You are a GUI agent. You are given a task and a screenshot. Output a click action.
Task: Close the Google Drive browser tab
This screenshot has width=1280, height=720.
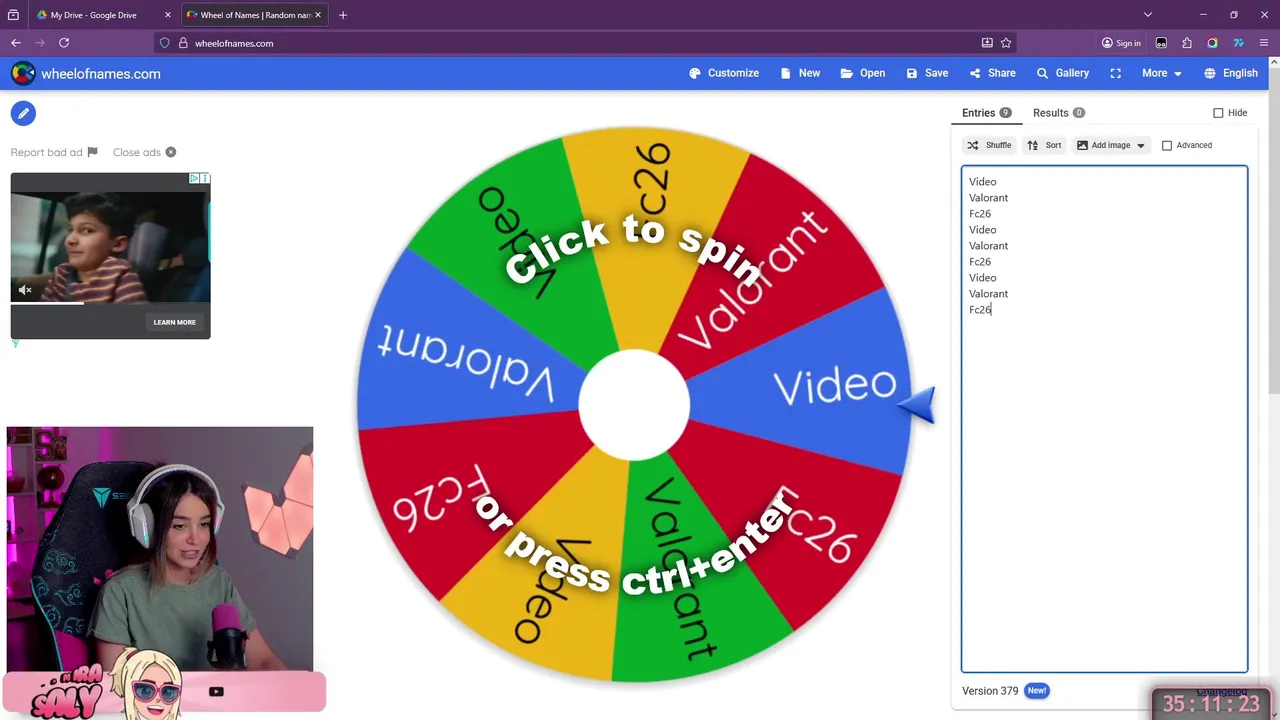168,15
